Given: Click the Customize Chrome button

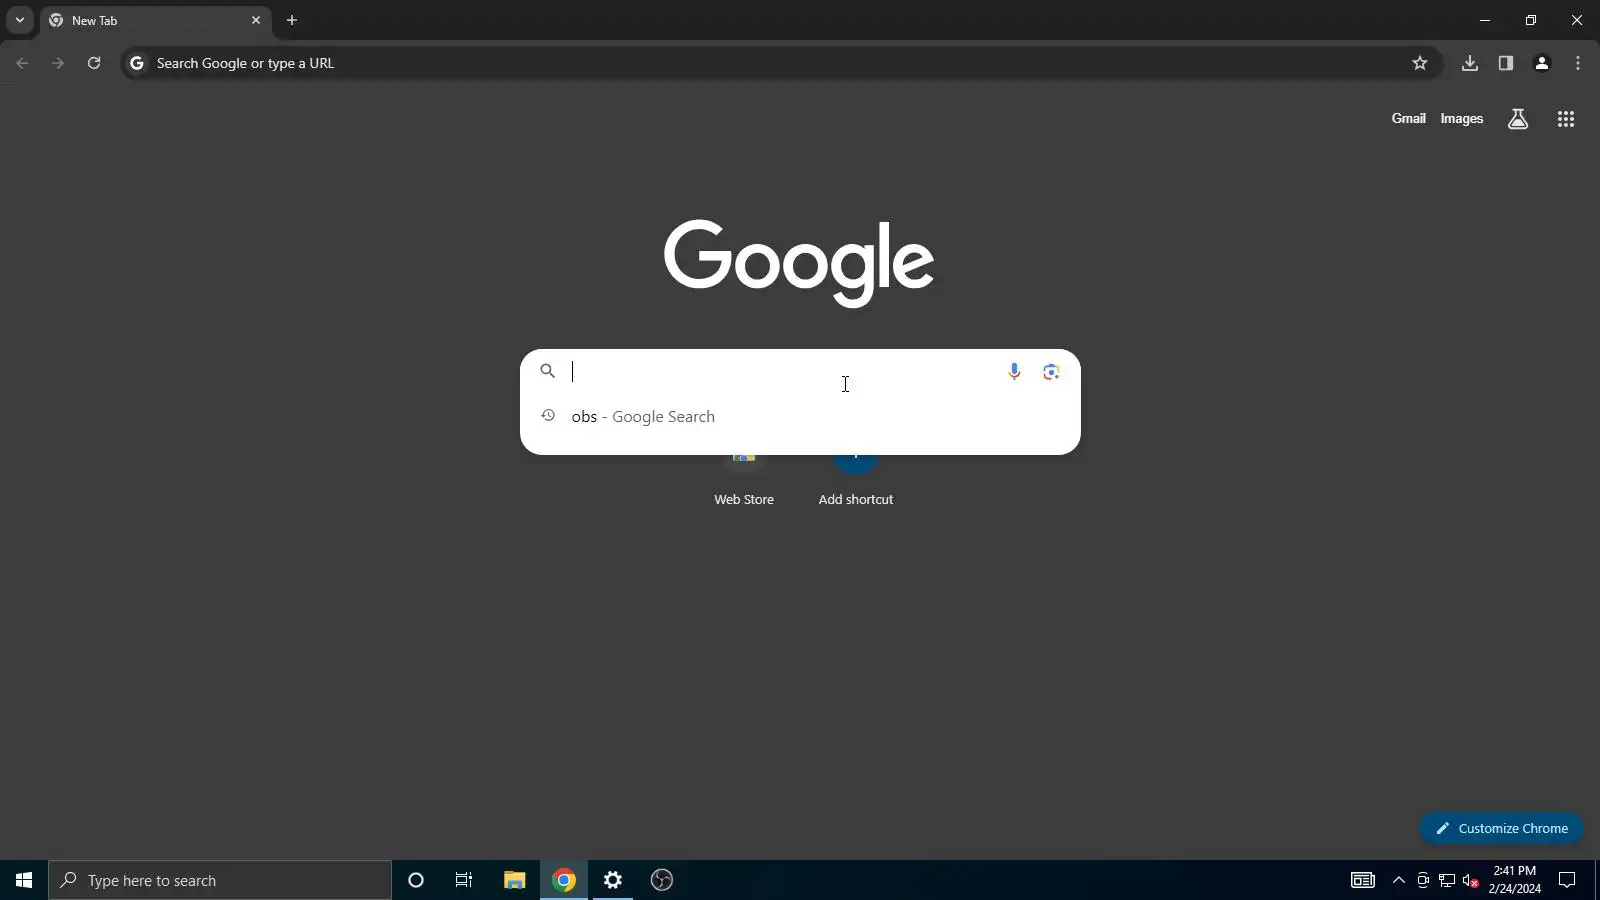Looking at the screenshot, I should click(x=1501, y=828).
